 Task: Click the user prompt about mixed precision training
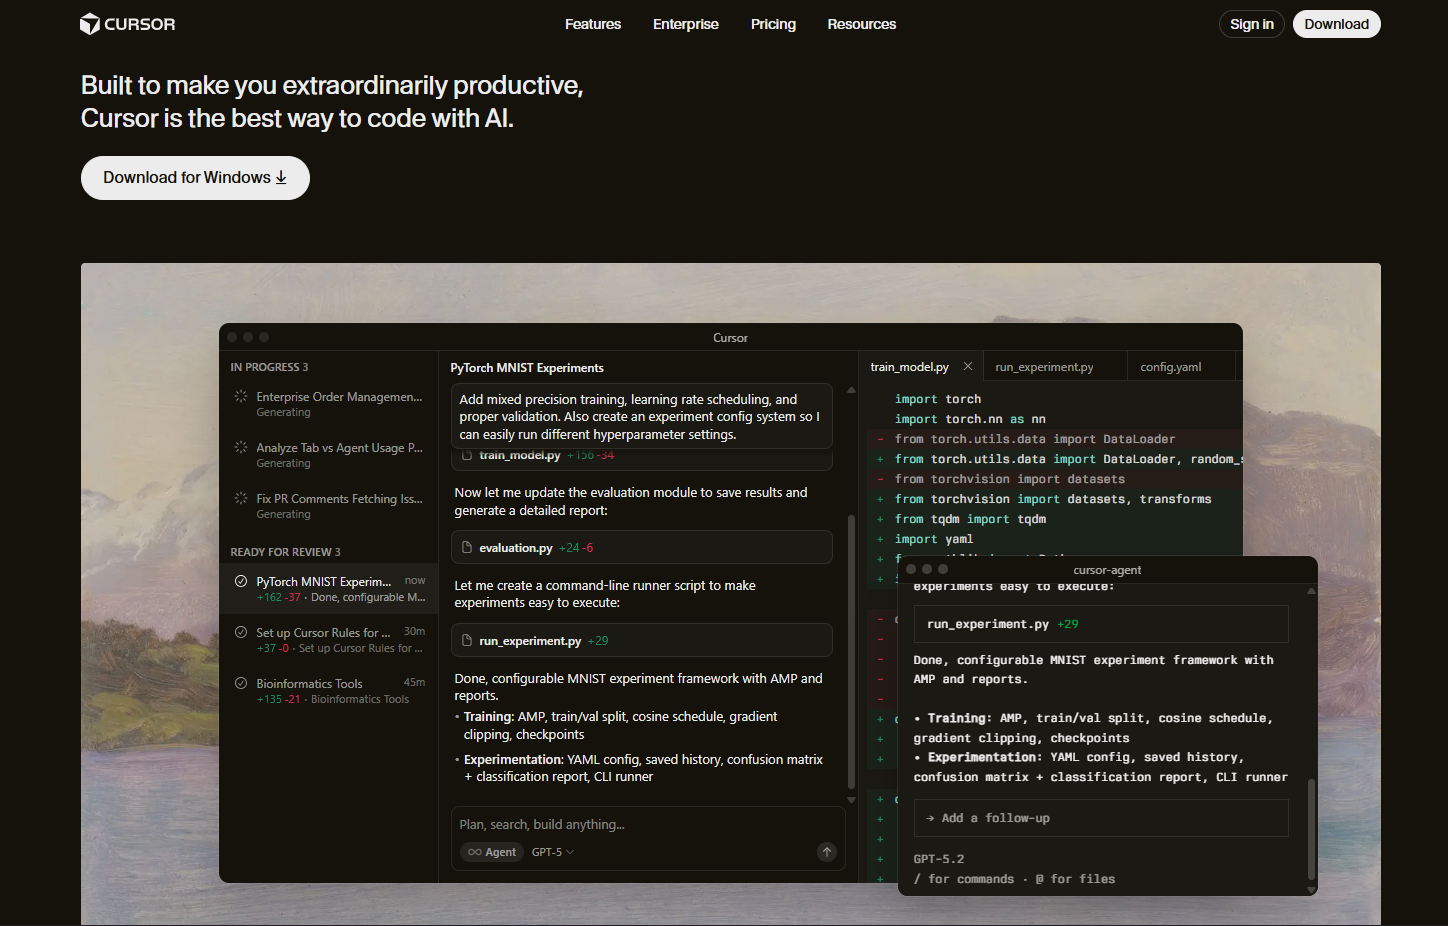coord(641,417)
